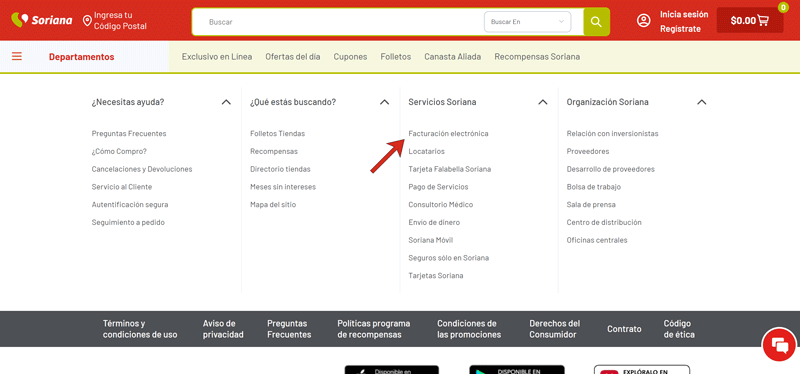800x374 pixels.
Task: Click the Explóralo en badge
Action: click(642, 370)
